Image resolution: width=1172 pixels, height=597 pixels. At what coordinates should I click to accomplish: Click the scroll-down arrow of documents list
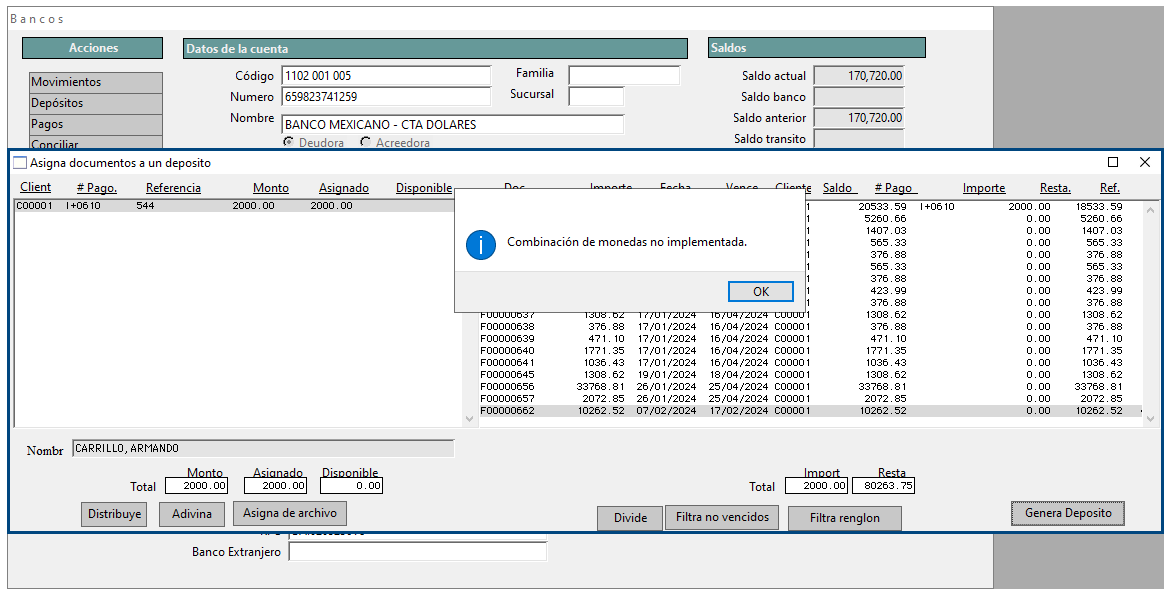point(1151,419)
